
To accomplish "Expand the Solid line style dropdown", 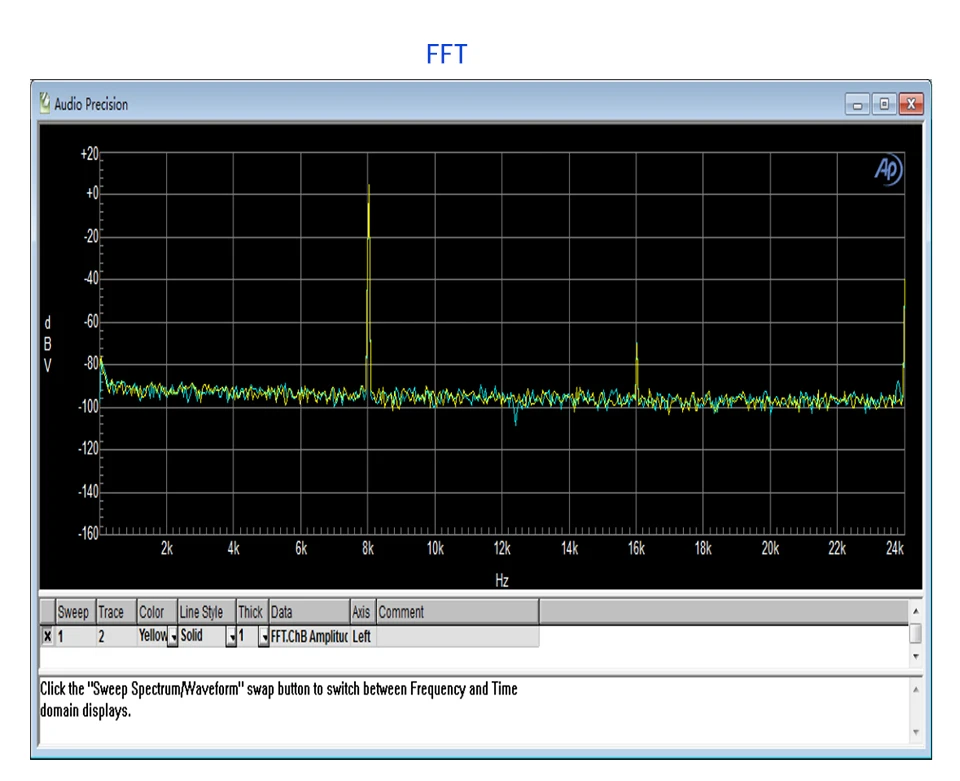I will pyautogui.click(x=231, y=637).
